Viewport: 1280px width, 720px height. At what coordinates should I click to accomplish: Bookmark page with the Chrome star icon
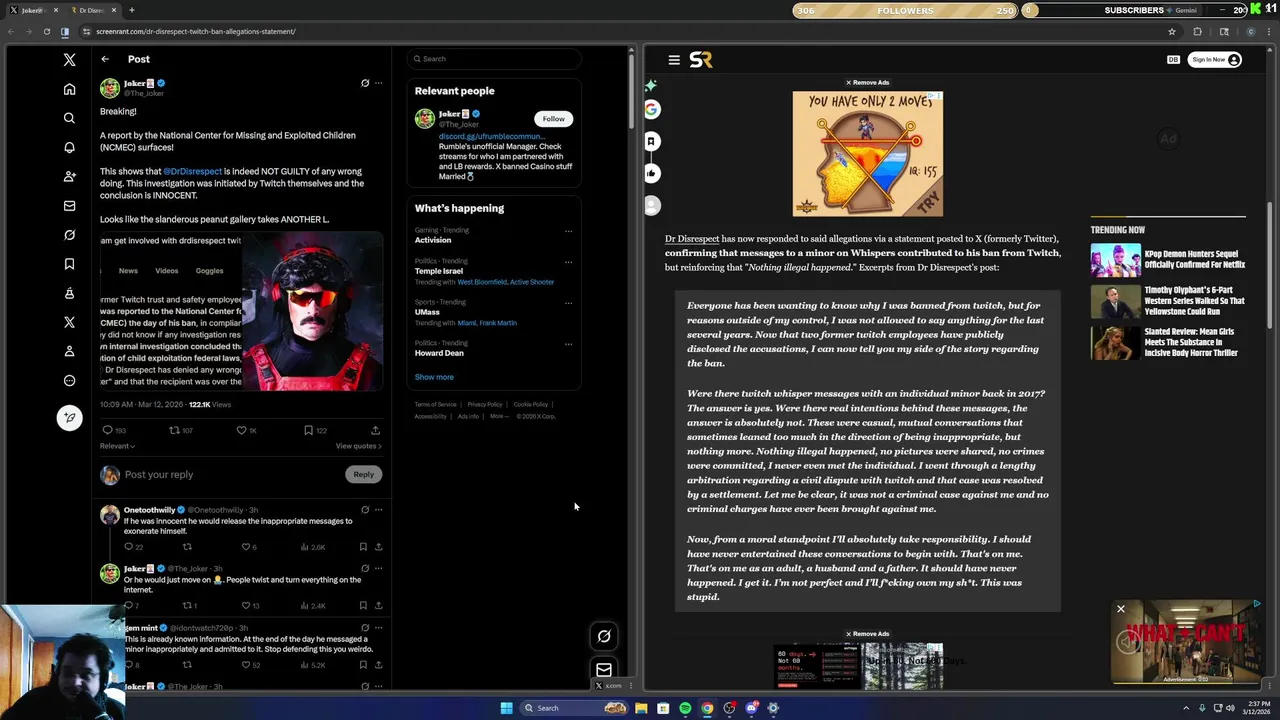[x=1172, y=31]
